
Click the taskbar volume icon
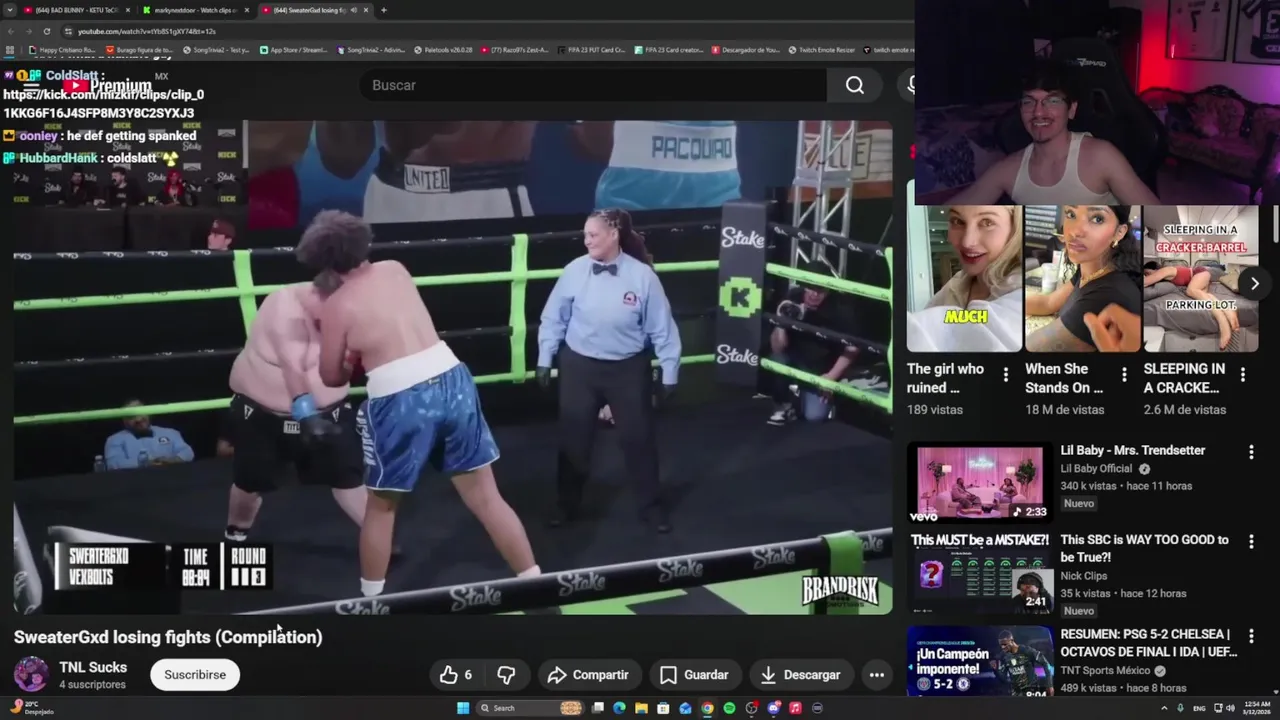point(1230,708)
